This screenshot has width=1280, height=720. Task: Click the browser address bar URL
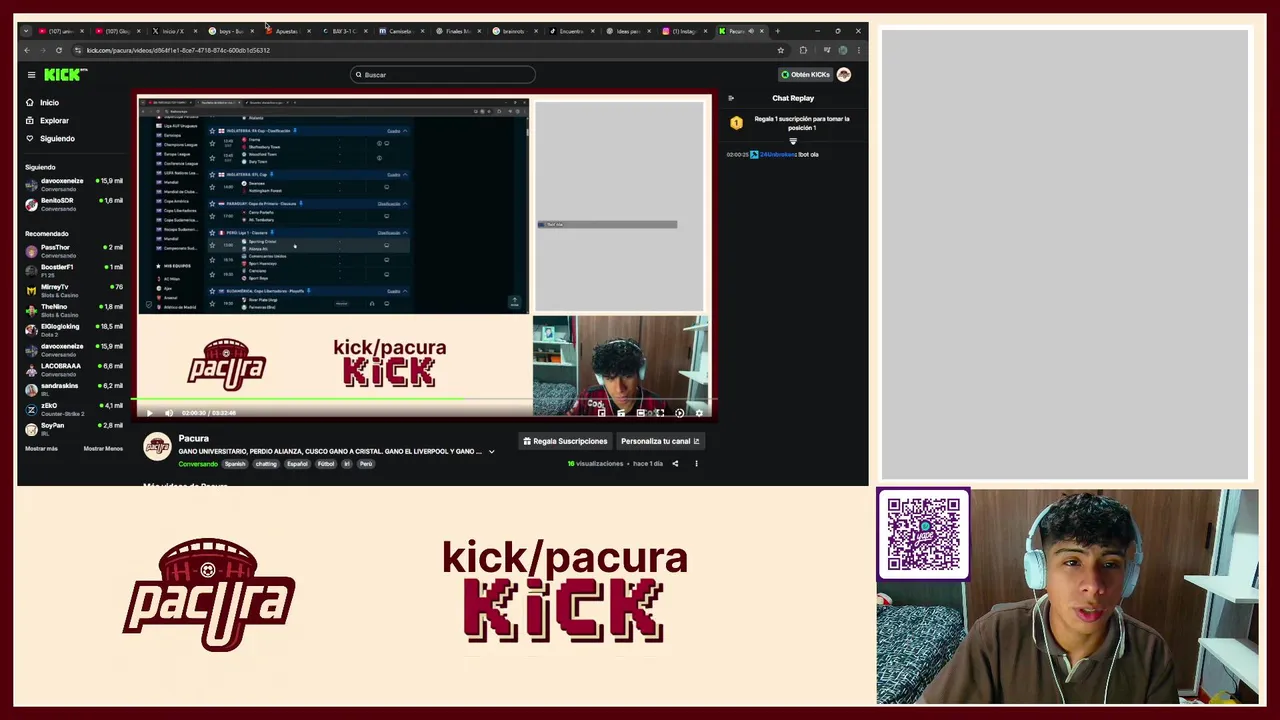(178, 50)
